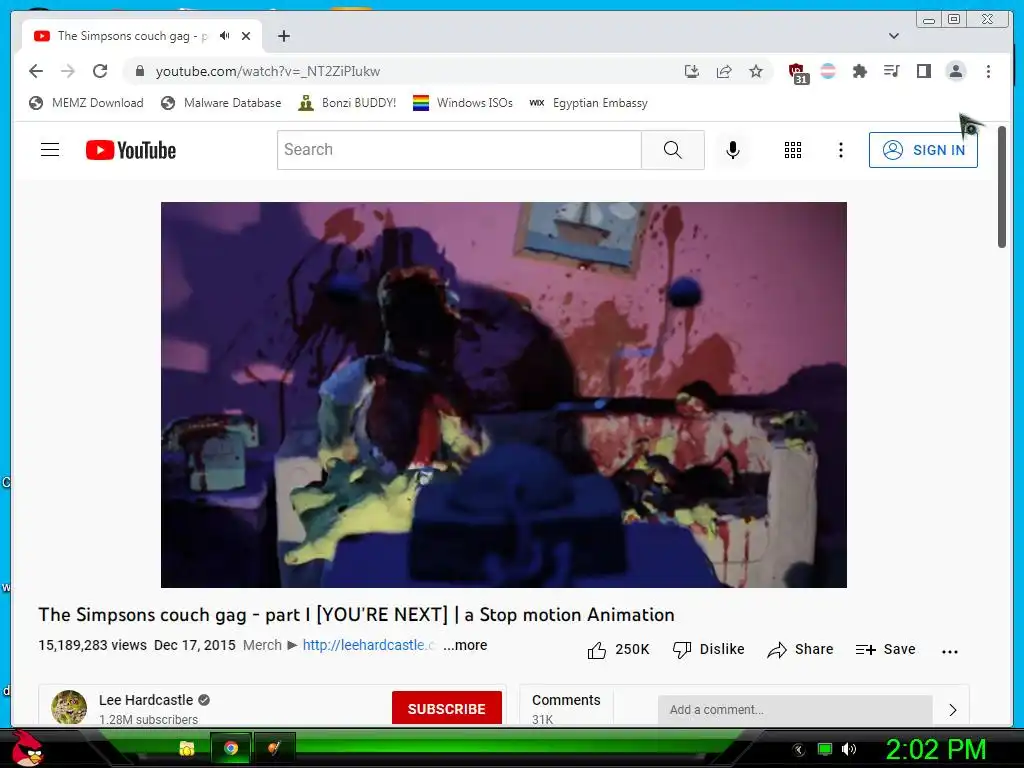Open the MEMZ Download bookmark

pyautogui.click(x=86, y=103)
